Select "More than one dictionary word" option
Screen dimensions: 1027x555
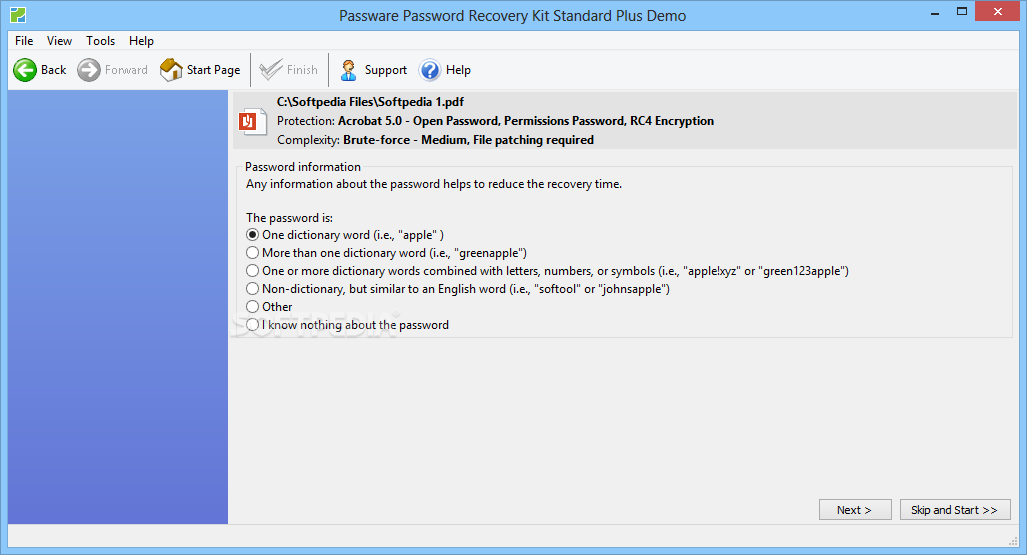[252, 253]
